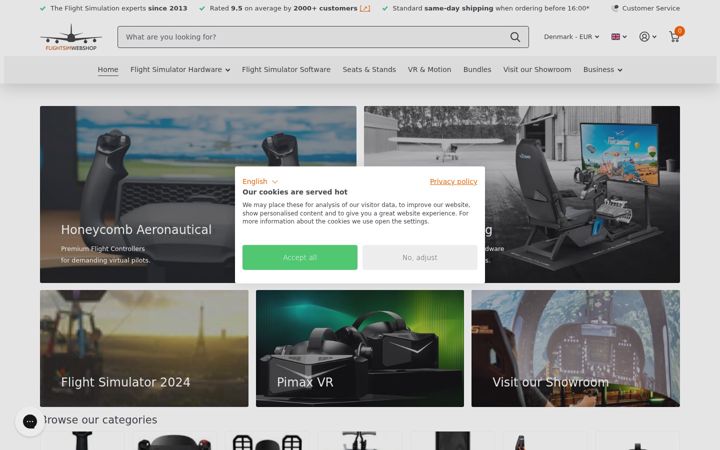The height and width of the screenshot is (450, 720).
Task: Click the Accept all cookies button
Action: click(x=300, y=258)
